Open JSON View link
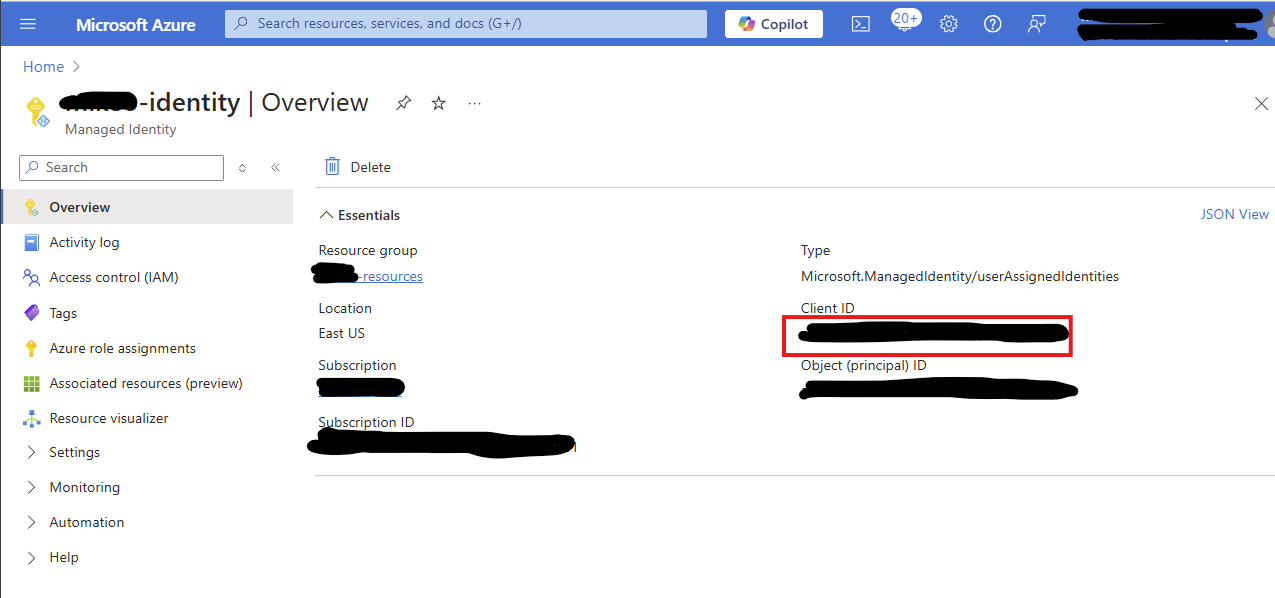Viewport: 1275px width, 598px height. (x=1235, y=214)
